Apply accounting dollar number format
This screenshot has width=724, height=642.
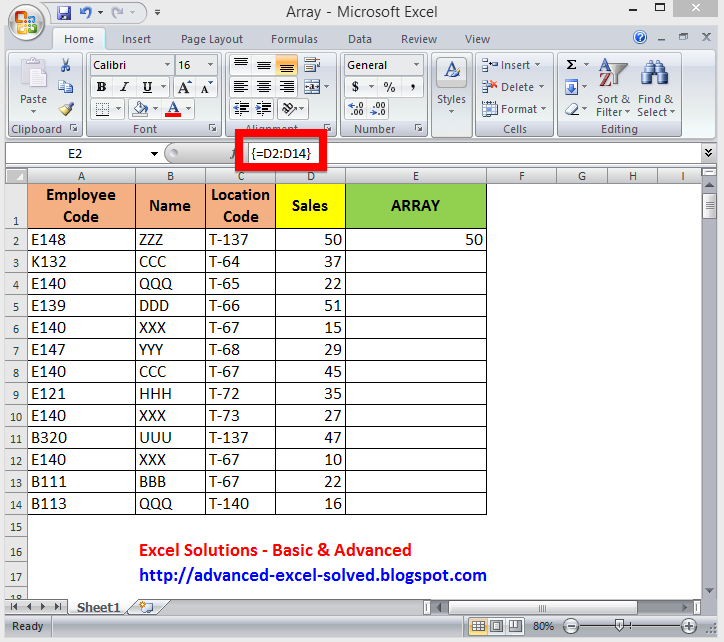pyautogui.click(x=355, y=87)
